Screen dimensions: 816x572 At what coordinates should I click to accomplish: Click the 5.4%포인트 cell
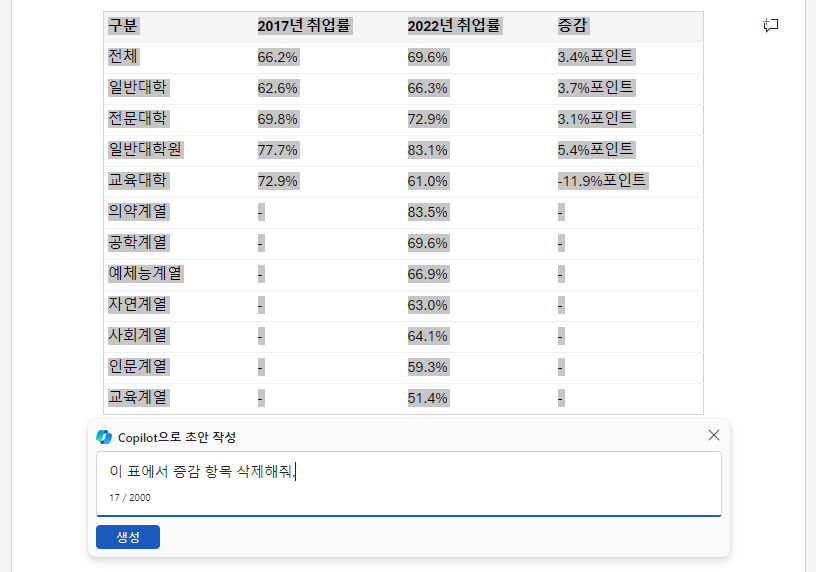coord(596,149)
